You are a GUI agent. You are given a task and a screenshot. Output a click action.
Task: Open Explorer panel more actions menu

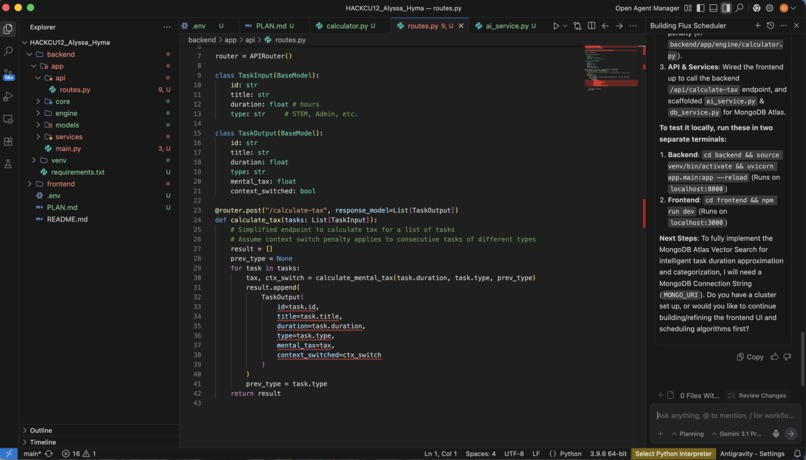click(x=167, y=27)
